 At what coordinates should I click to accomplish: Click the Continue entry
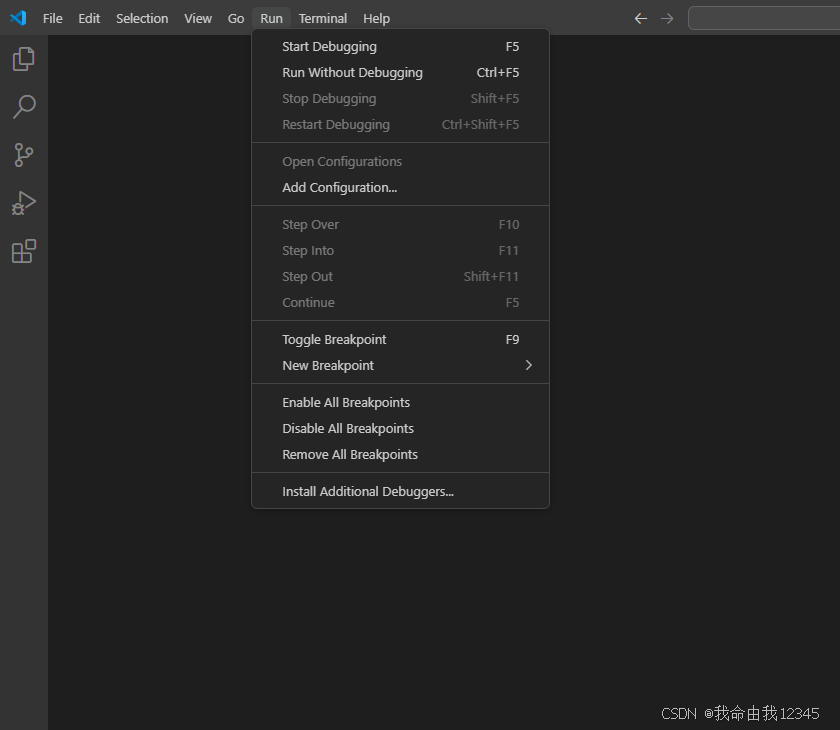[400, 302]
